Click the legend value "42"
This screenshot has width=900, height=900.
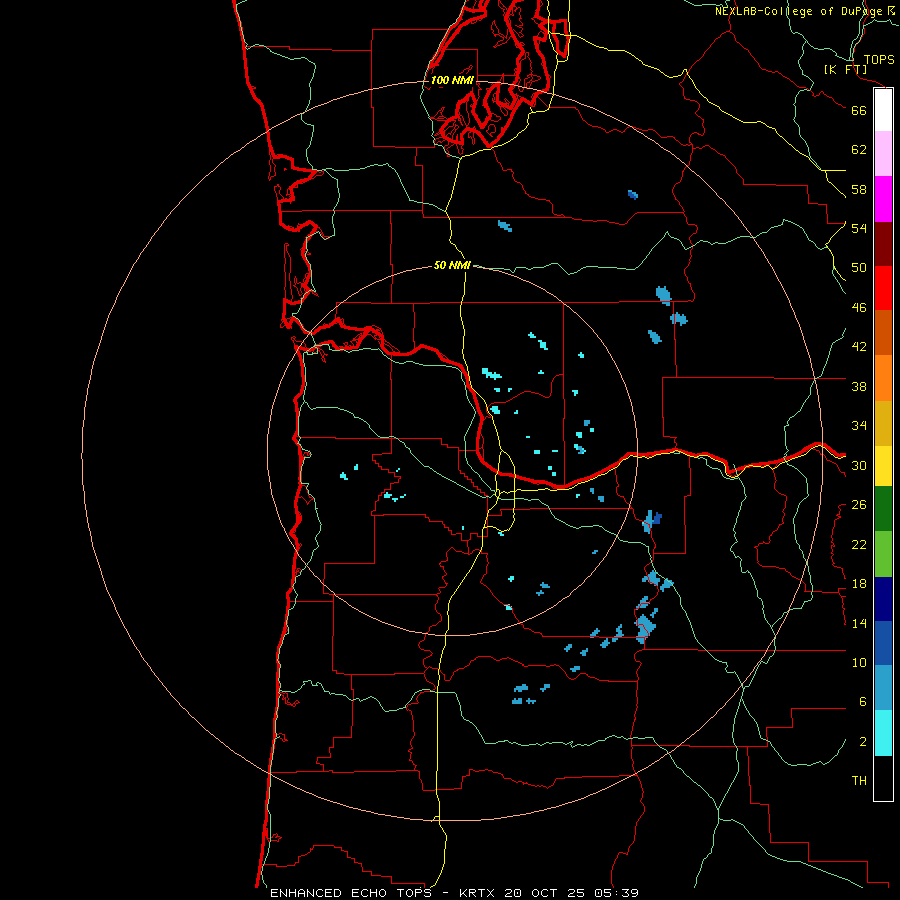(x=859, y=347)
